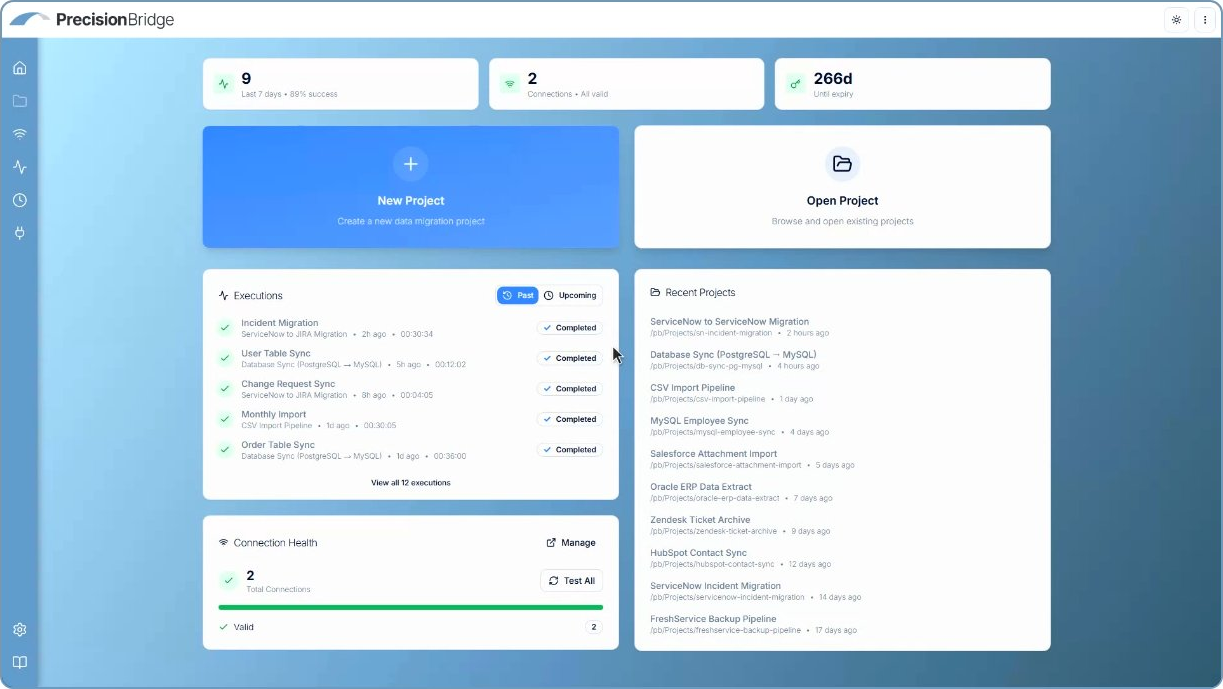This screenshot has height=689, width=1223.
Task: Click the Recent Projects folder heading icon
Action: pyautogui.click(x=655, y=293)
